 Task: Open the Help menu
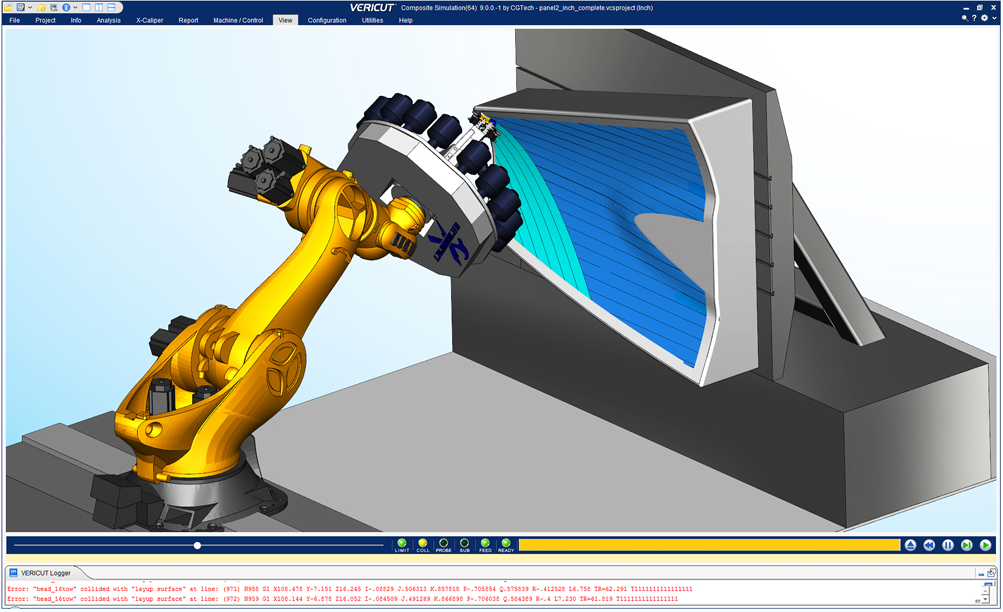pos(406,20)
